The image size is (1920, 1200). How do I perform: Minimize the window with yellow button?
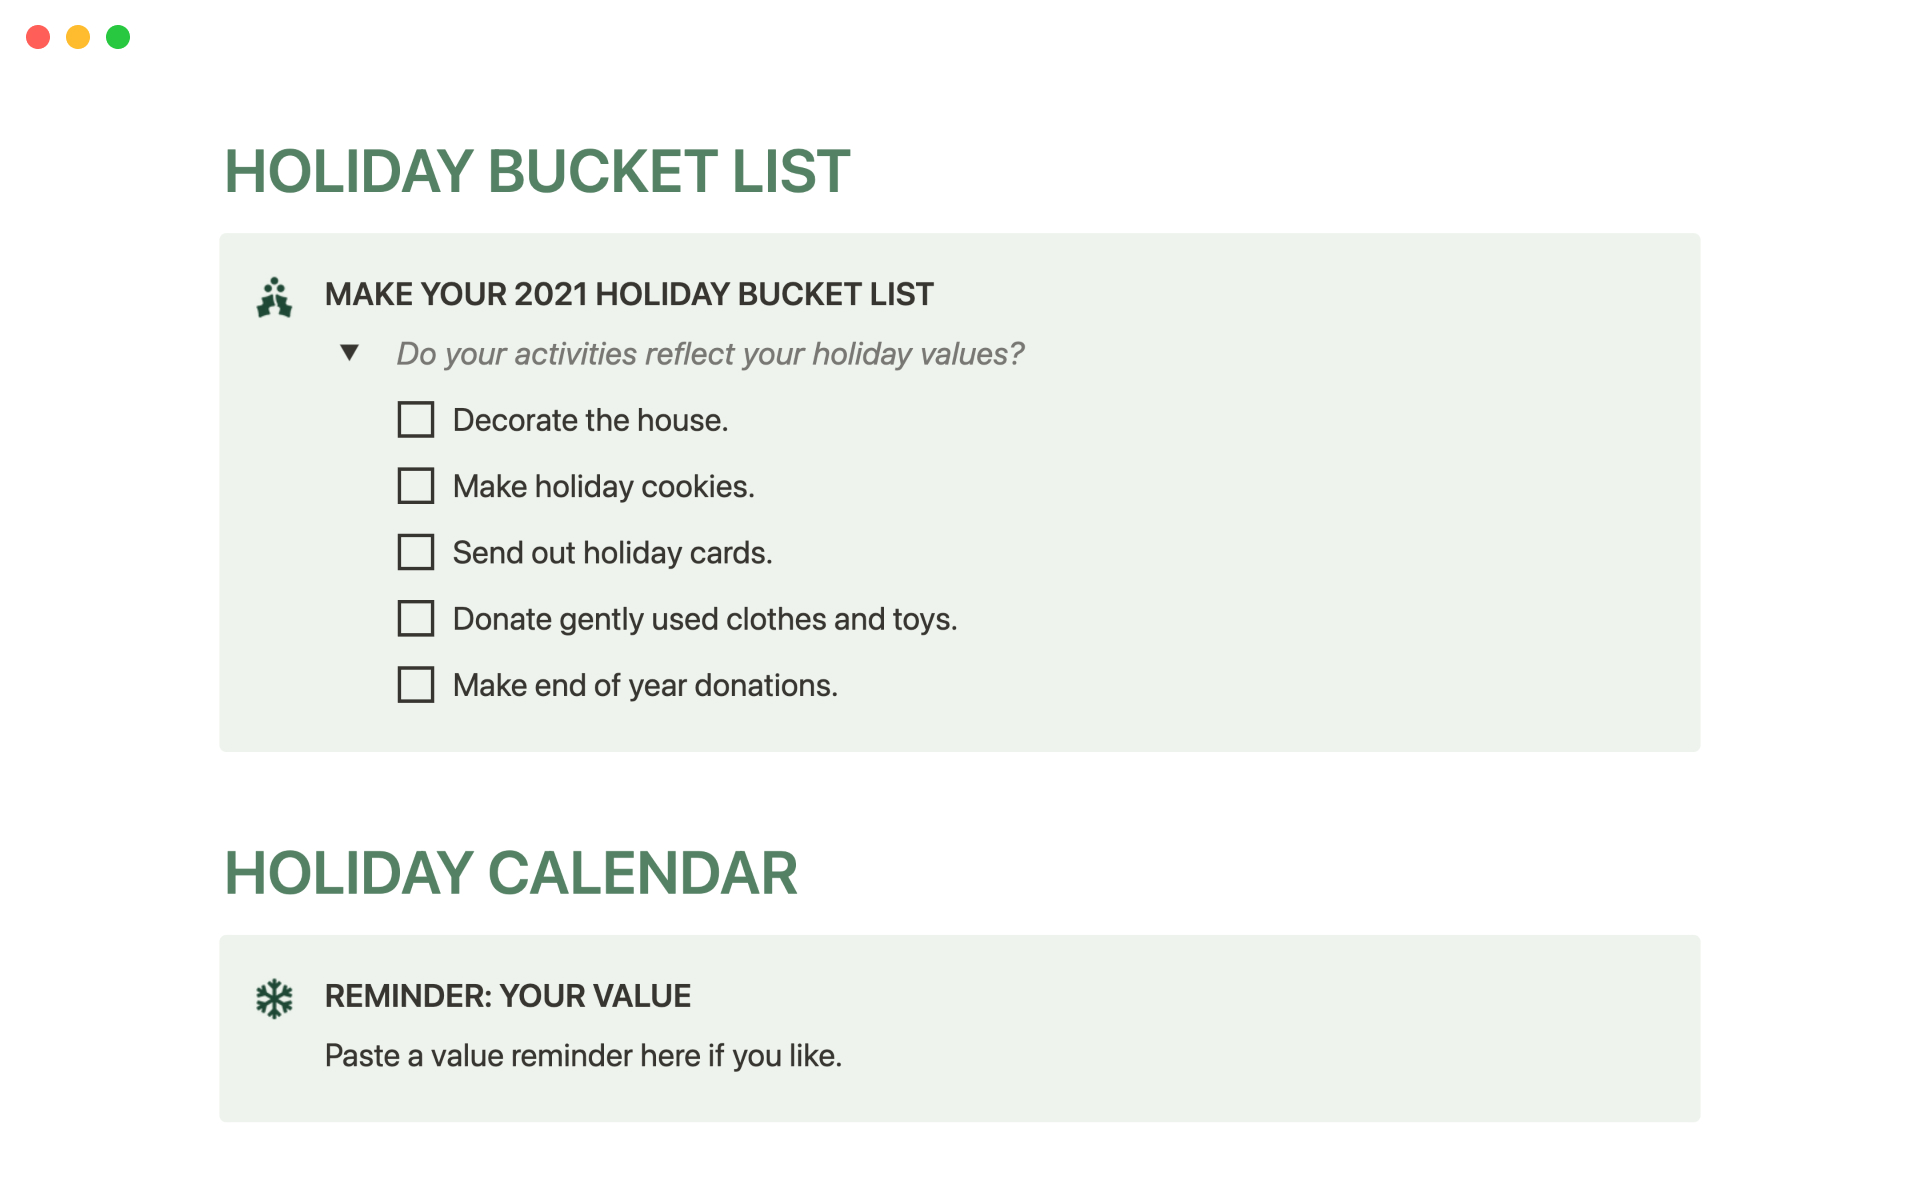click(78, 37)
